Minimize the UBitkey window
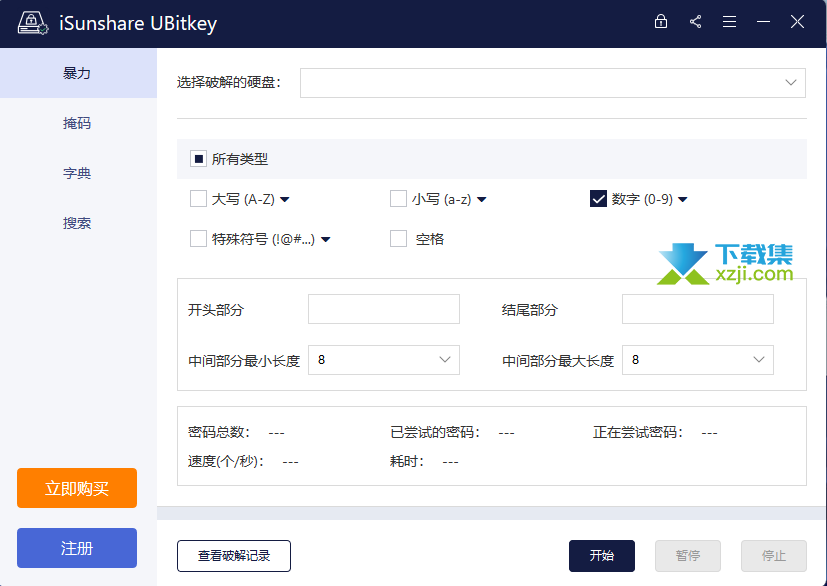The image size is (827, 586). point(763,22)
